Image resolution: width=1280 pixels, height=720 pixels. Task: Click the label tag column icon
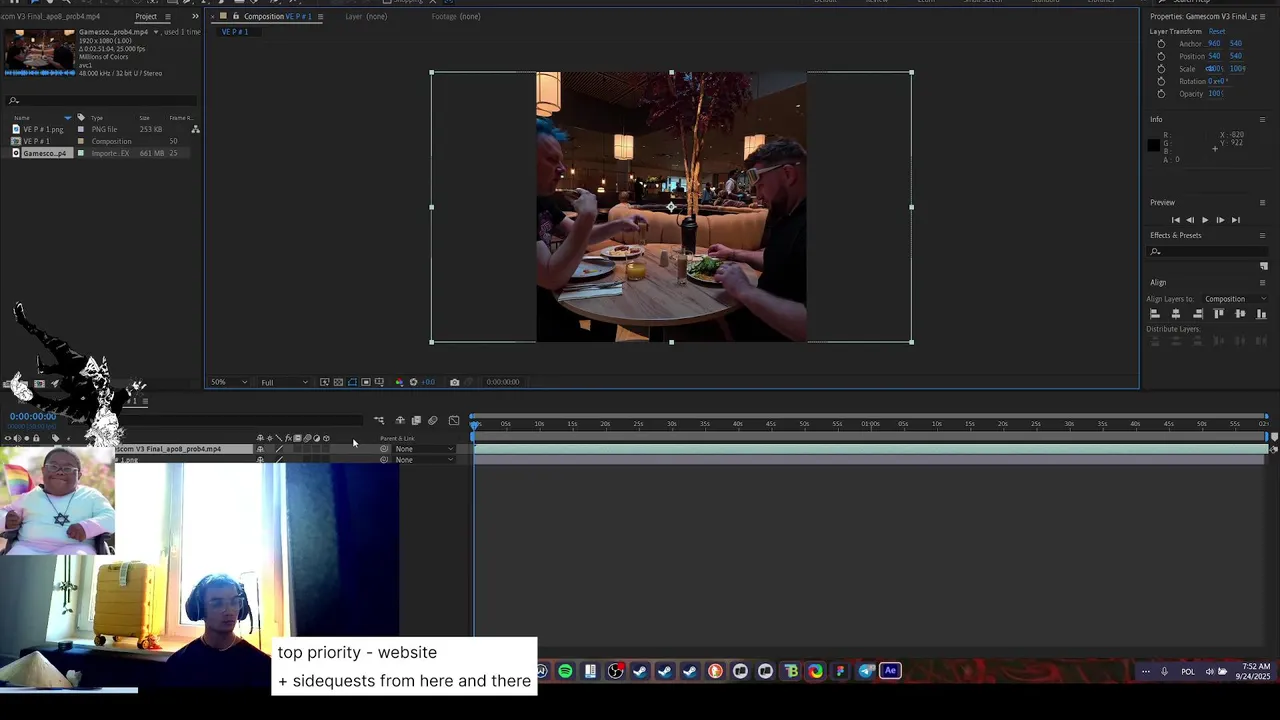[81, 118]
